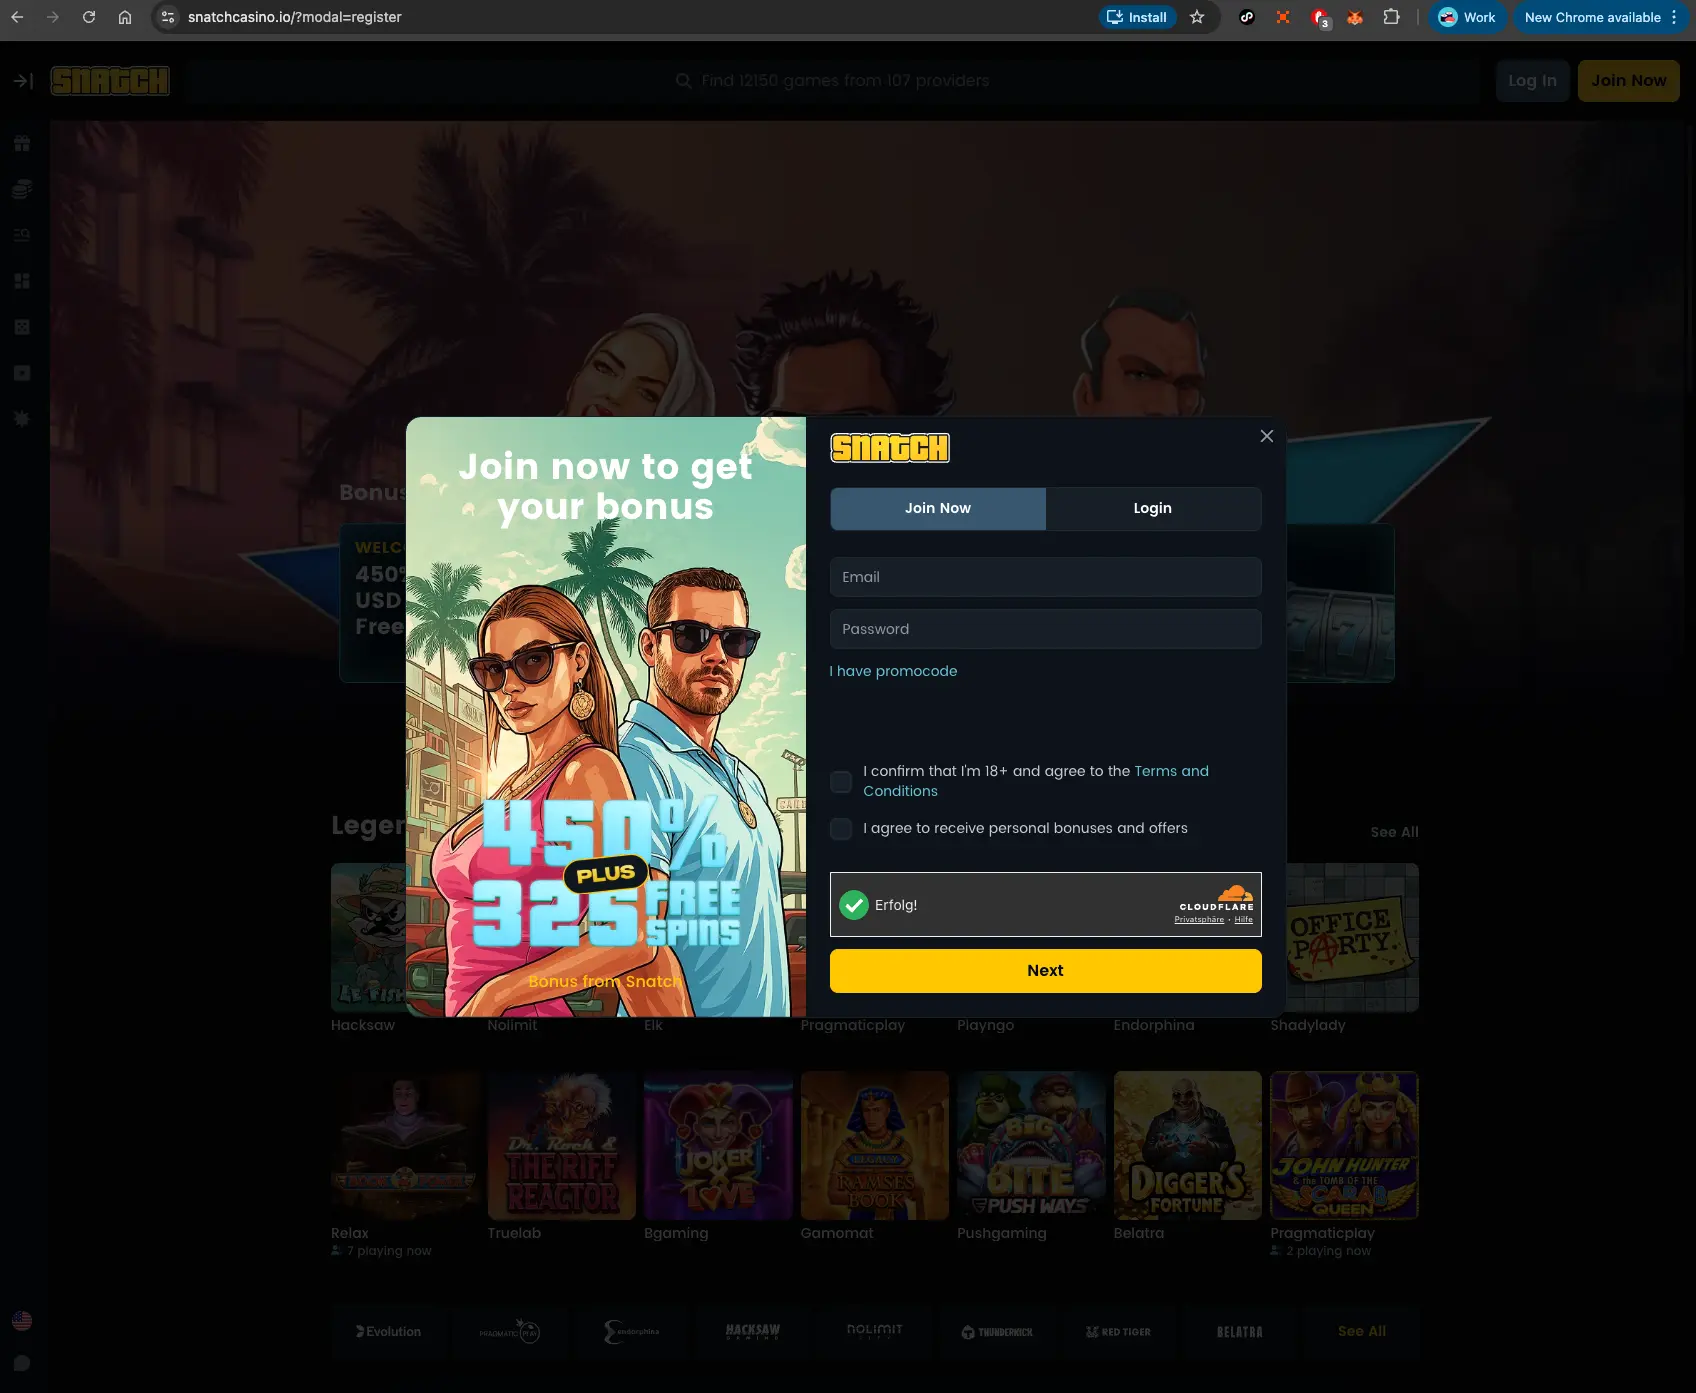Viewport: 1696px width, 1393px height.
Task: Click See All next to Legendary games
Action: click(x=1394, y=832)
